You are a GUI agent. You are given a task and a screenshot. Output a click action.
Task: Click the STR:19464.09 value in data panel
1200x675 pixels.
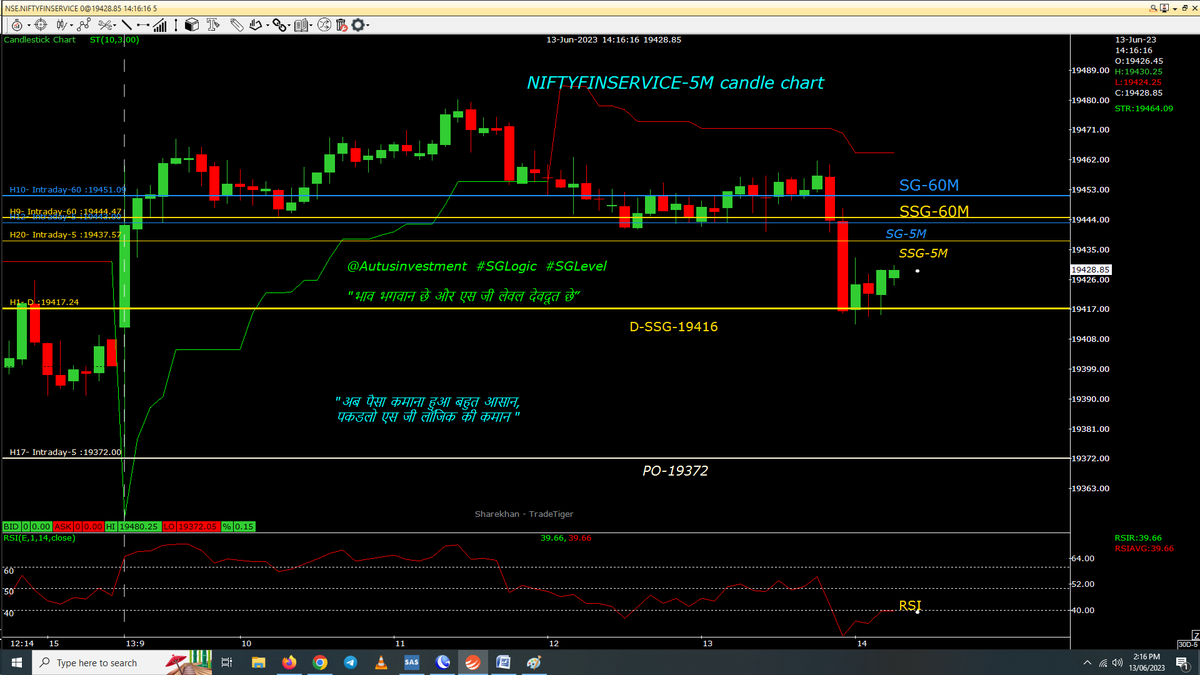point(1143,108)
